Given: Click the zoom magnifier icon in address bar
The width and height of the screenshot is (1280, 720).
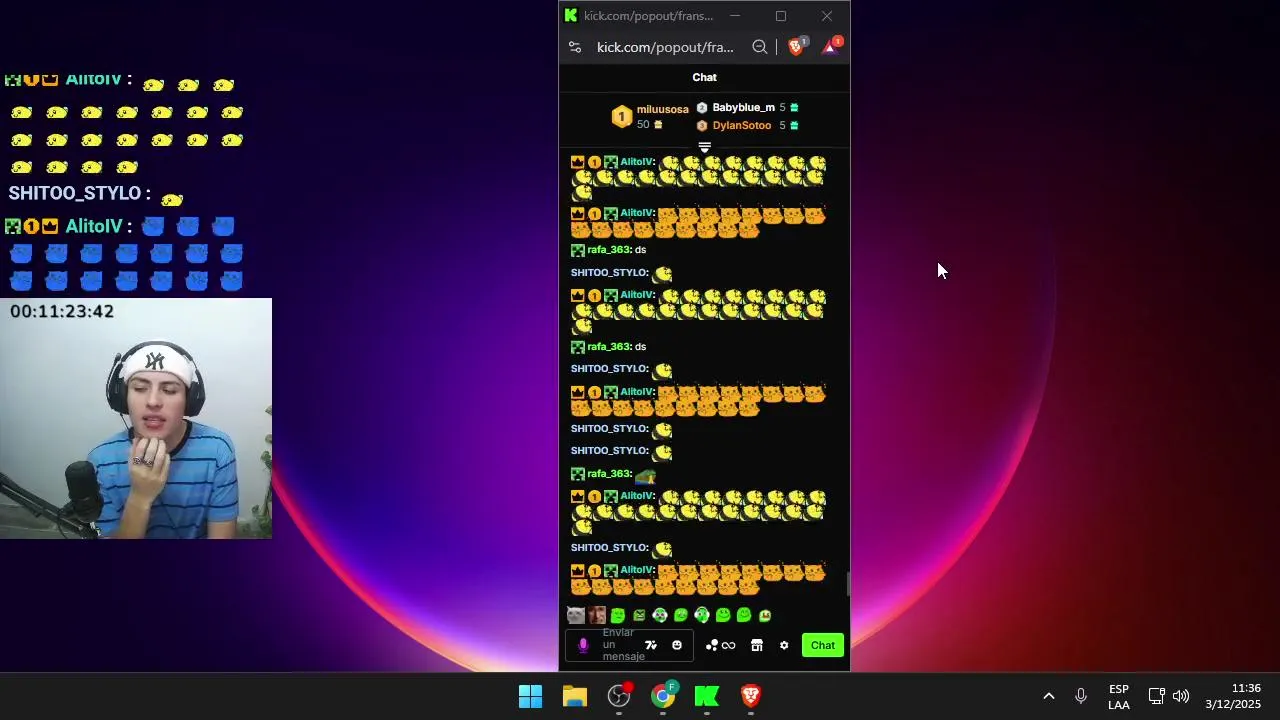Looking at the screenshot, I should (x=760, y=47).
